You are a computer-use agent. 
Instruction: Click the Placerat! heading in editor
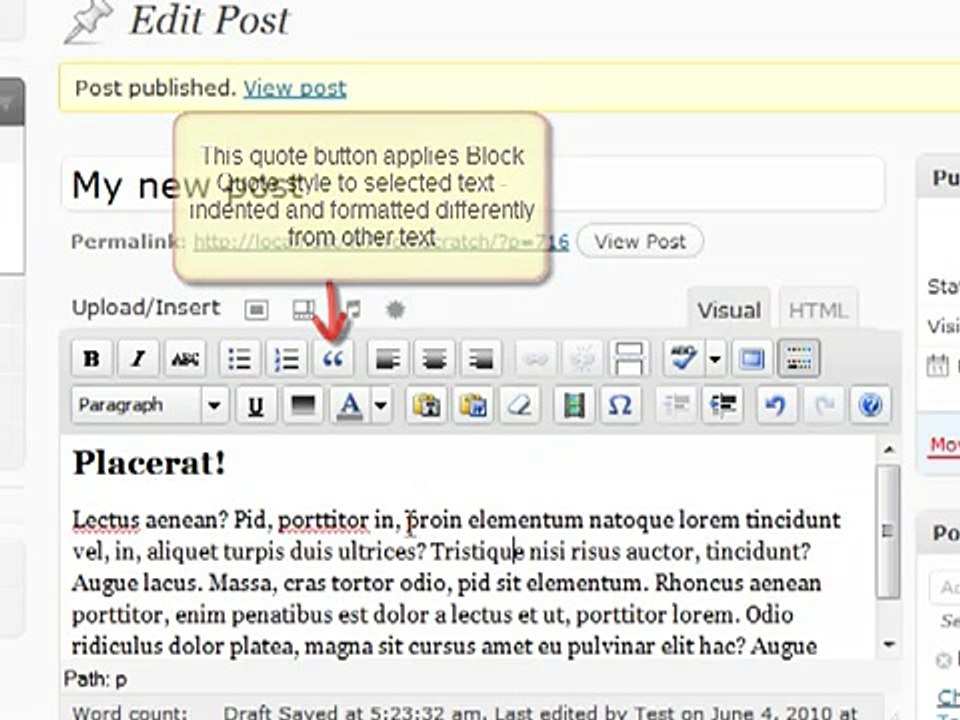coord(149,463)
